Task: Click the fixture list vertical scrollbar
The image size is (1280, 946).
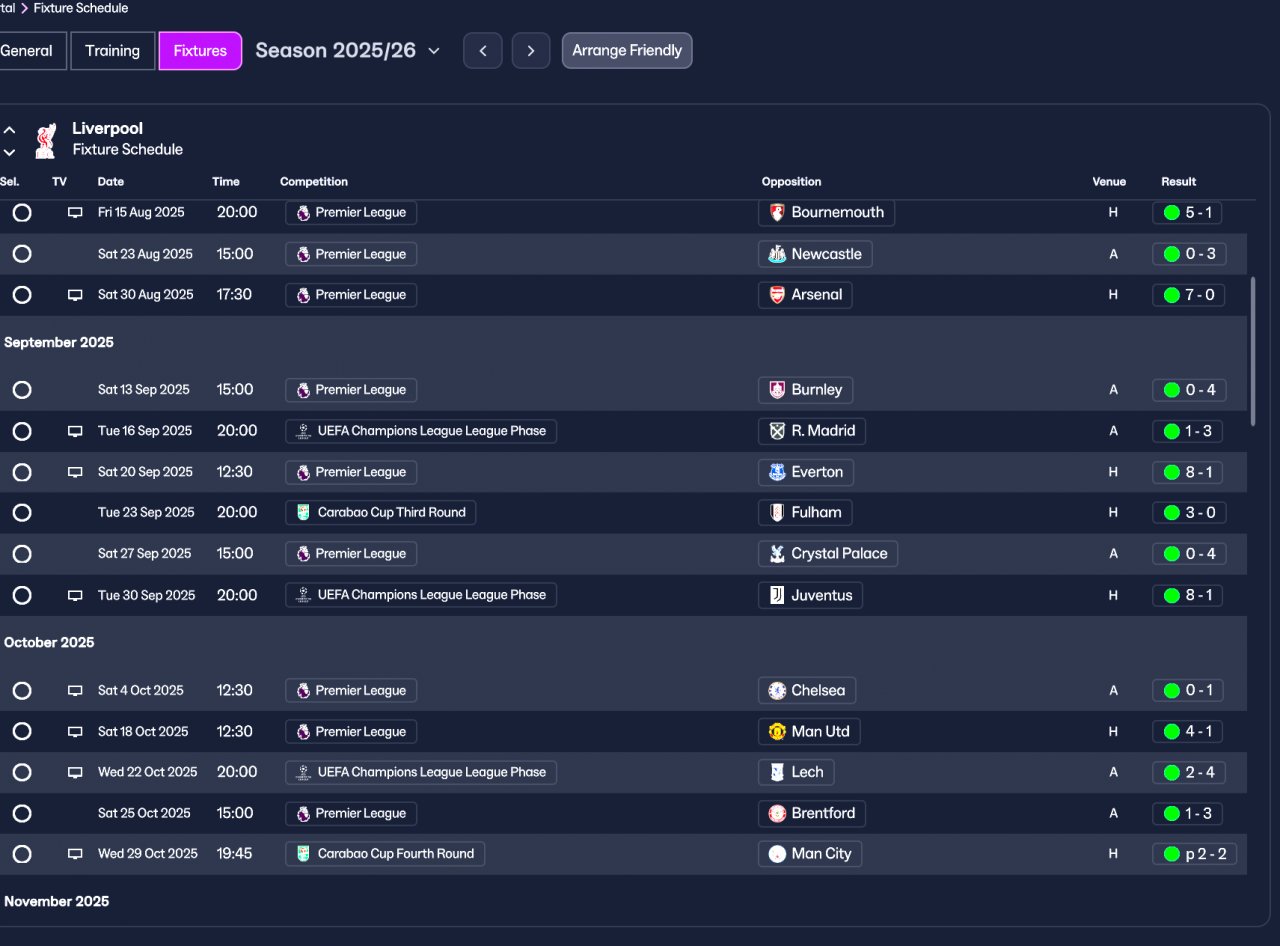Action: coord(1251,351)
